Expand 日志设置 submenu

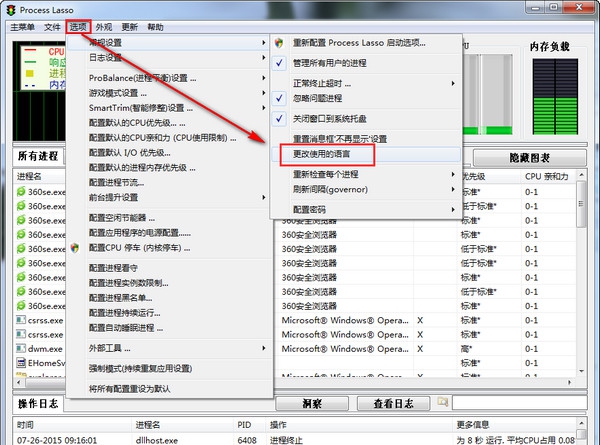pos(264,57)
